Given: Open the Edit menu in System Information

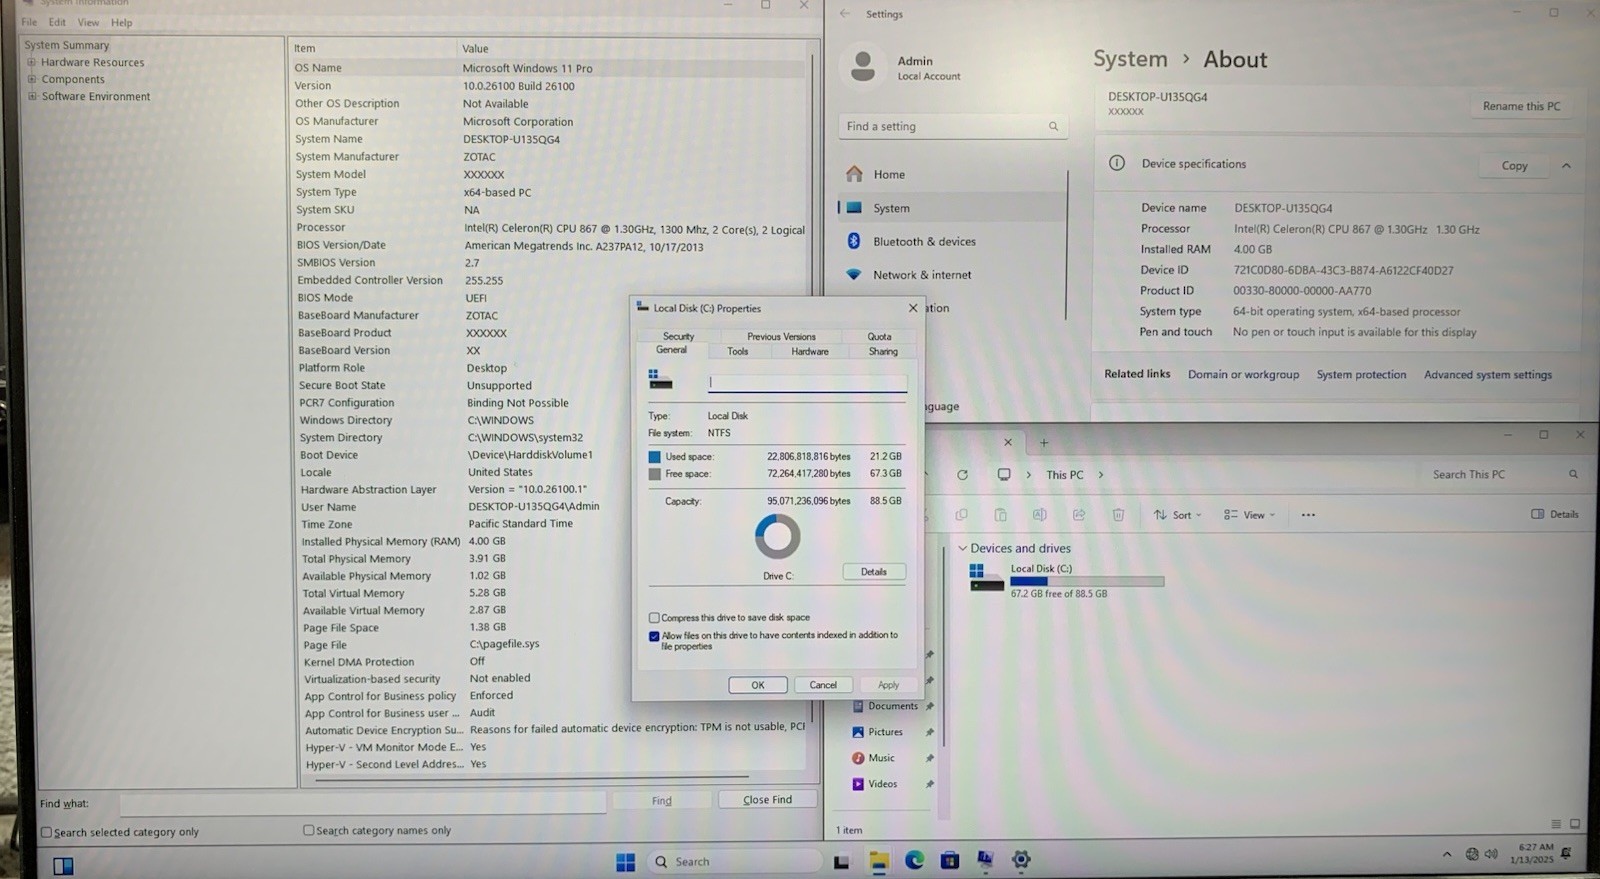Looking at the screenshot, I should coord(57,22).
